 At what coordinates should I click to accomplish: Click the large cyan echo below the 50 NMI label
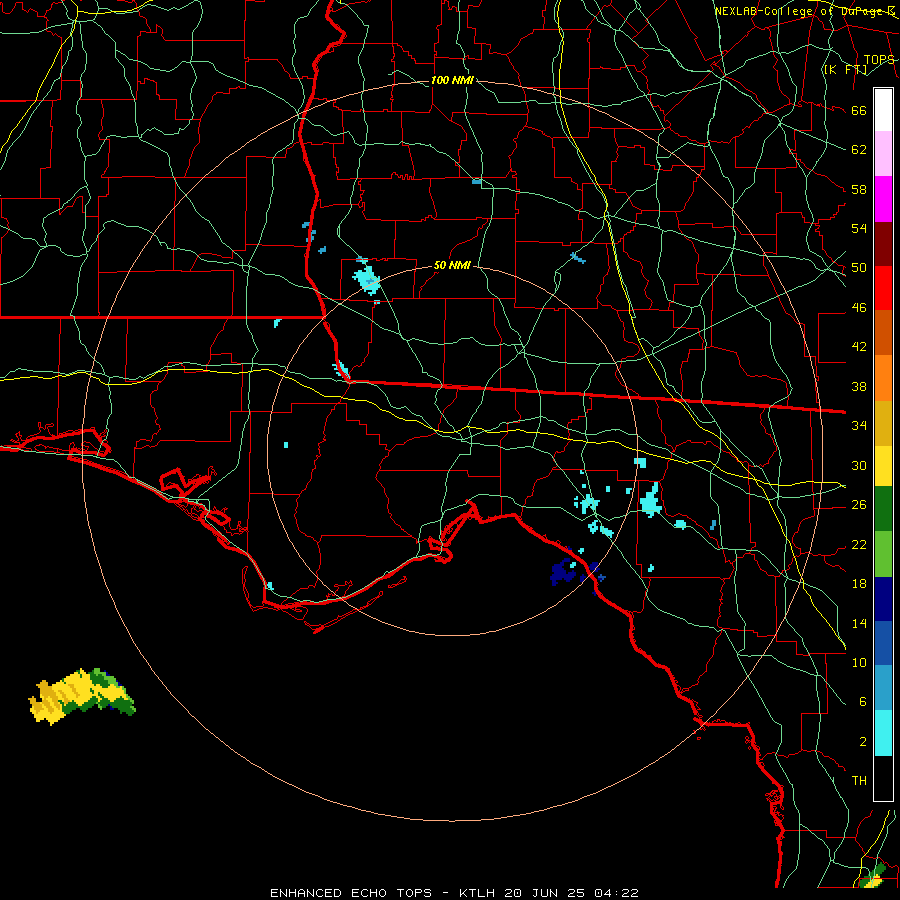pyautogui.click(x=366, y=278)
